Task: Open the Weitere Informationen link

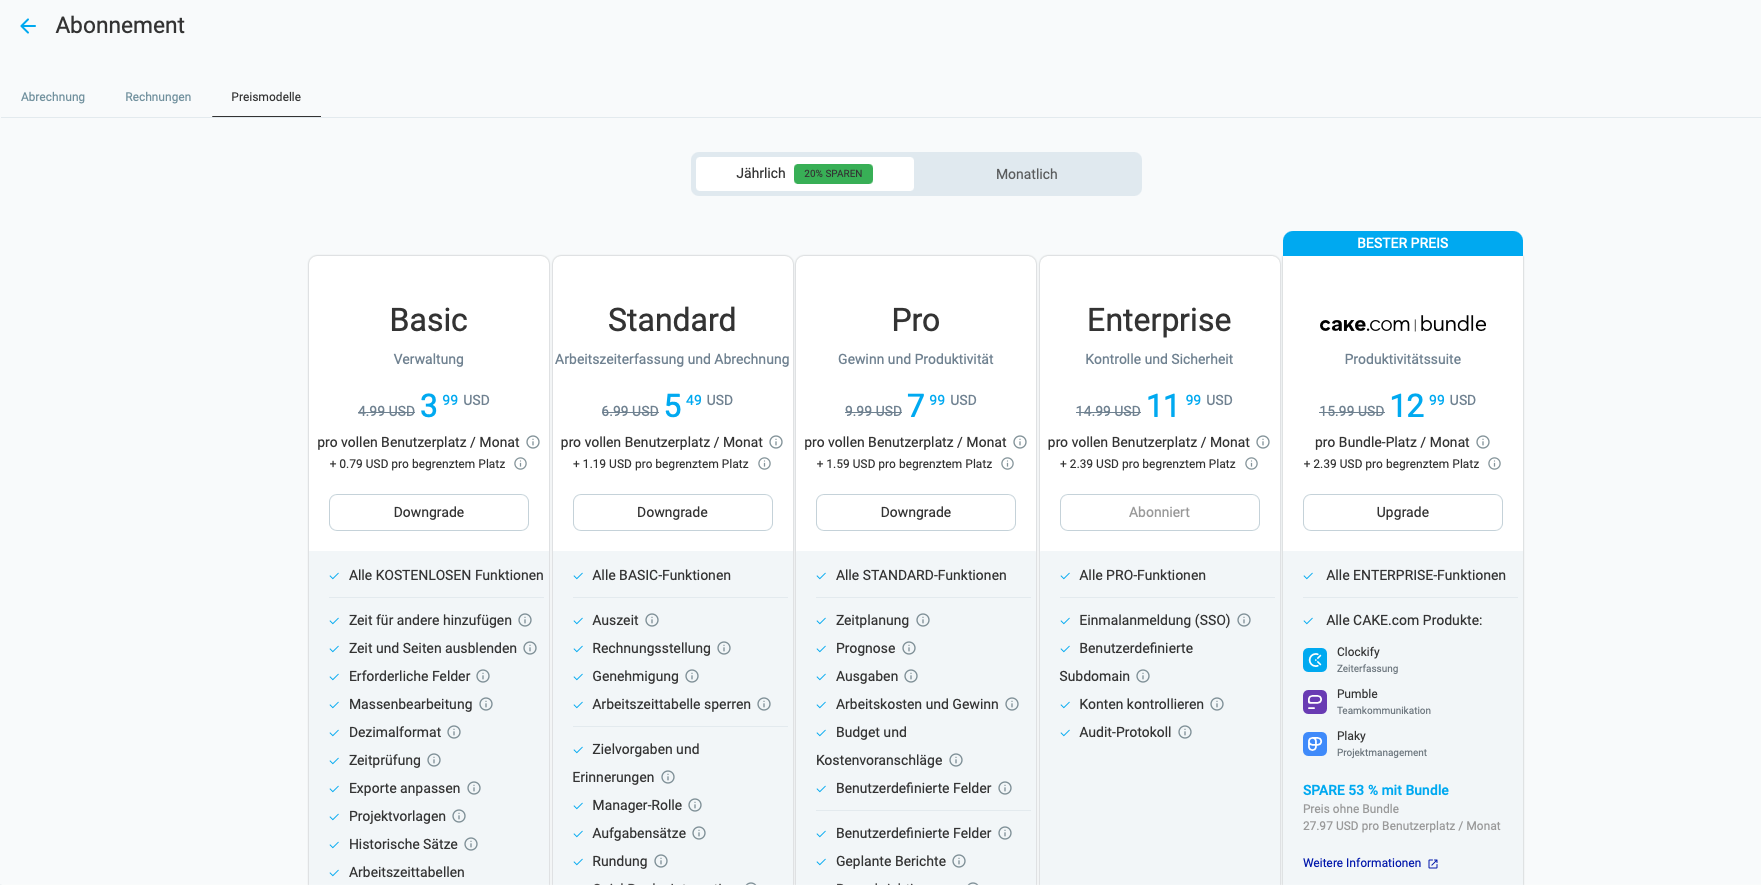Action: pyautogui.click(x=1362, y=863)
